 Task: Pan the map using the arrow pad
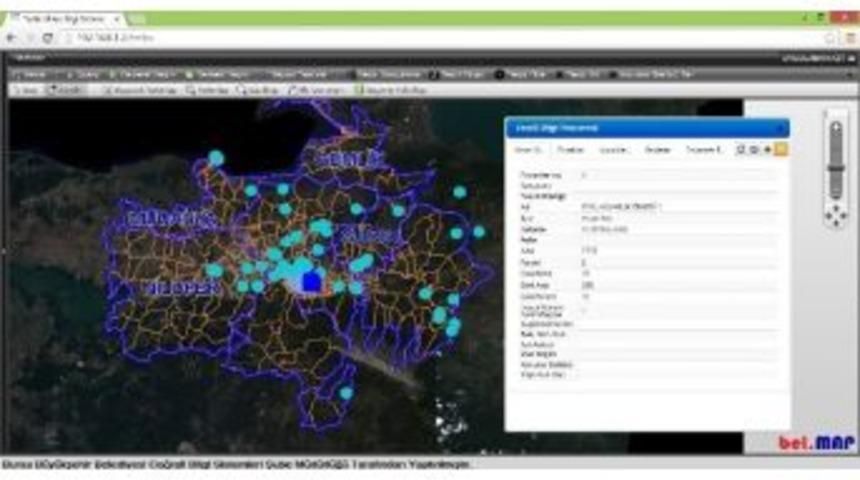pos(836,216)
